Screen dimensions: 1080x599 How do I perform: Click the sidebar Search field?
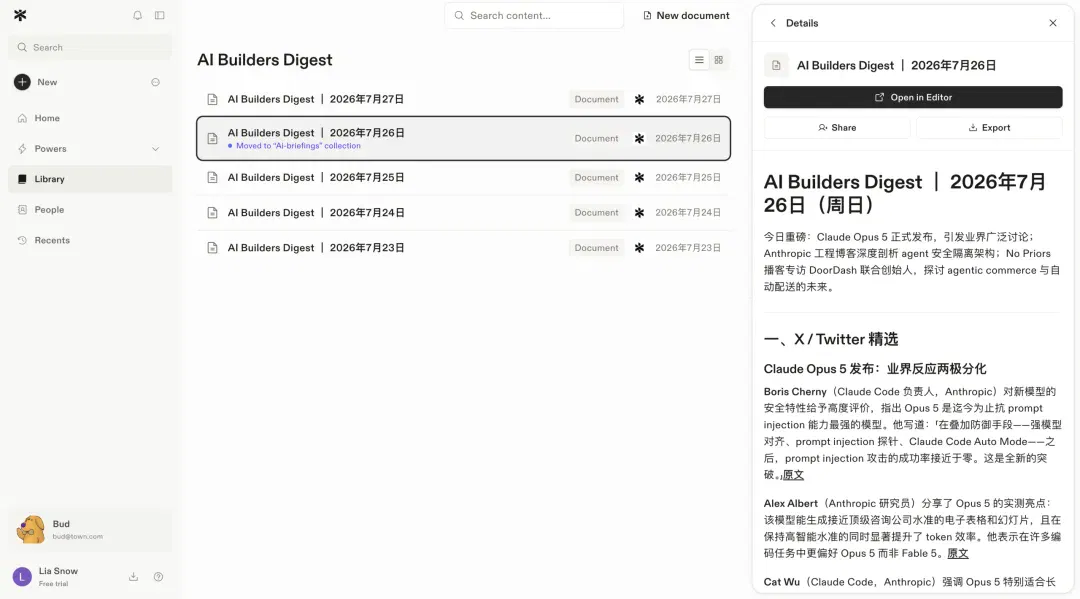tap(90, 48)
